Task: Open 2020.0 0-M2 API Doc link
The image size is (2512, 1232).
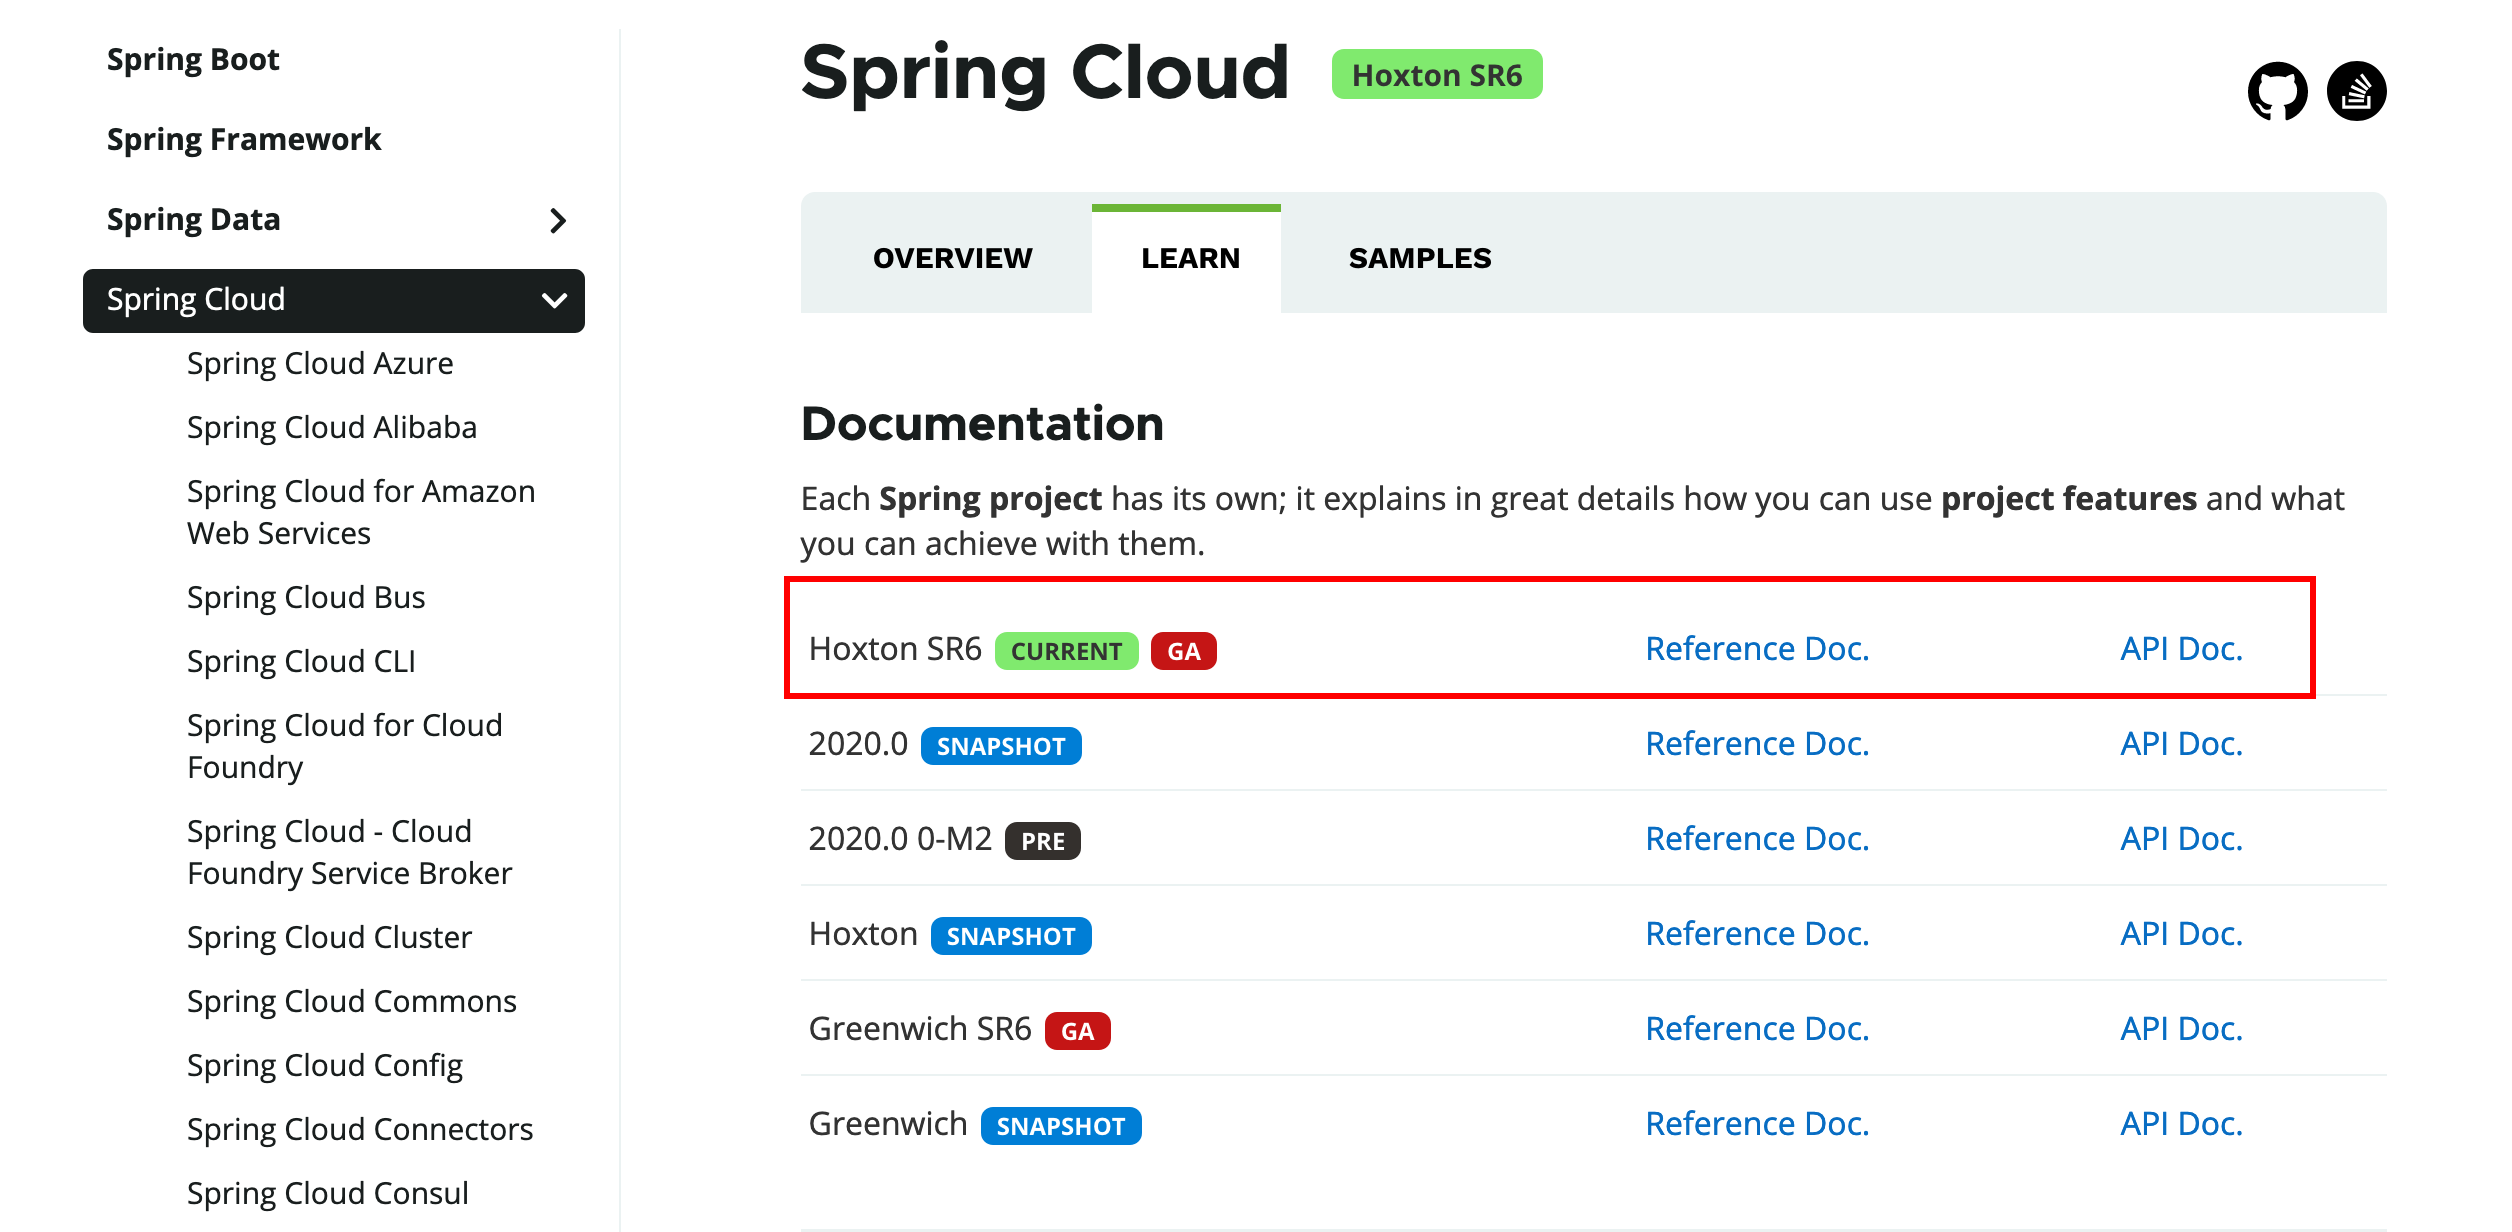Action: coord(2181,840)
